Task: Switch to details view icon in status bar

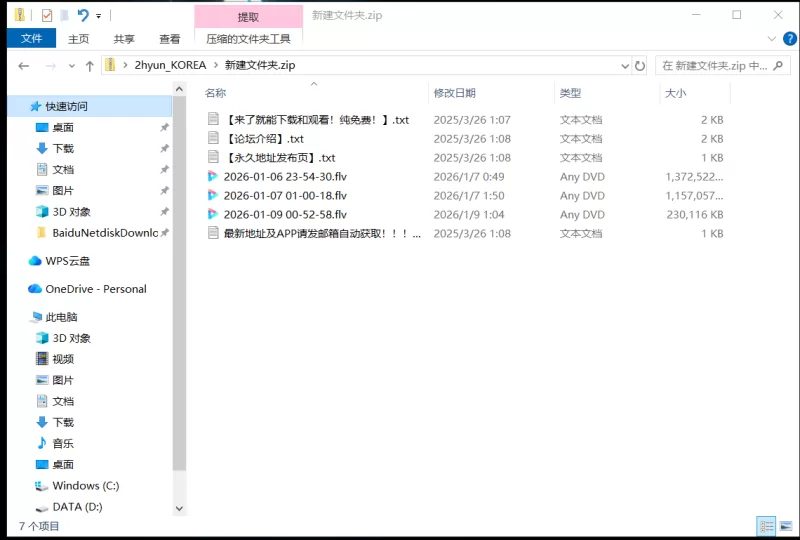Action: click(x=766, y=526)
